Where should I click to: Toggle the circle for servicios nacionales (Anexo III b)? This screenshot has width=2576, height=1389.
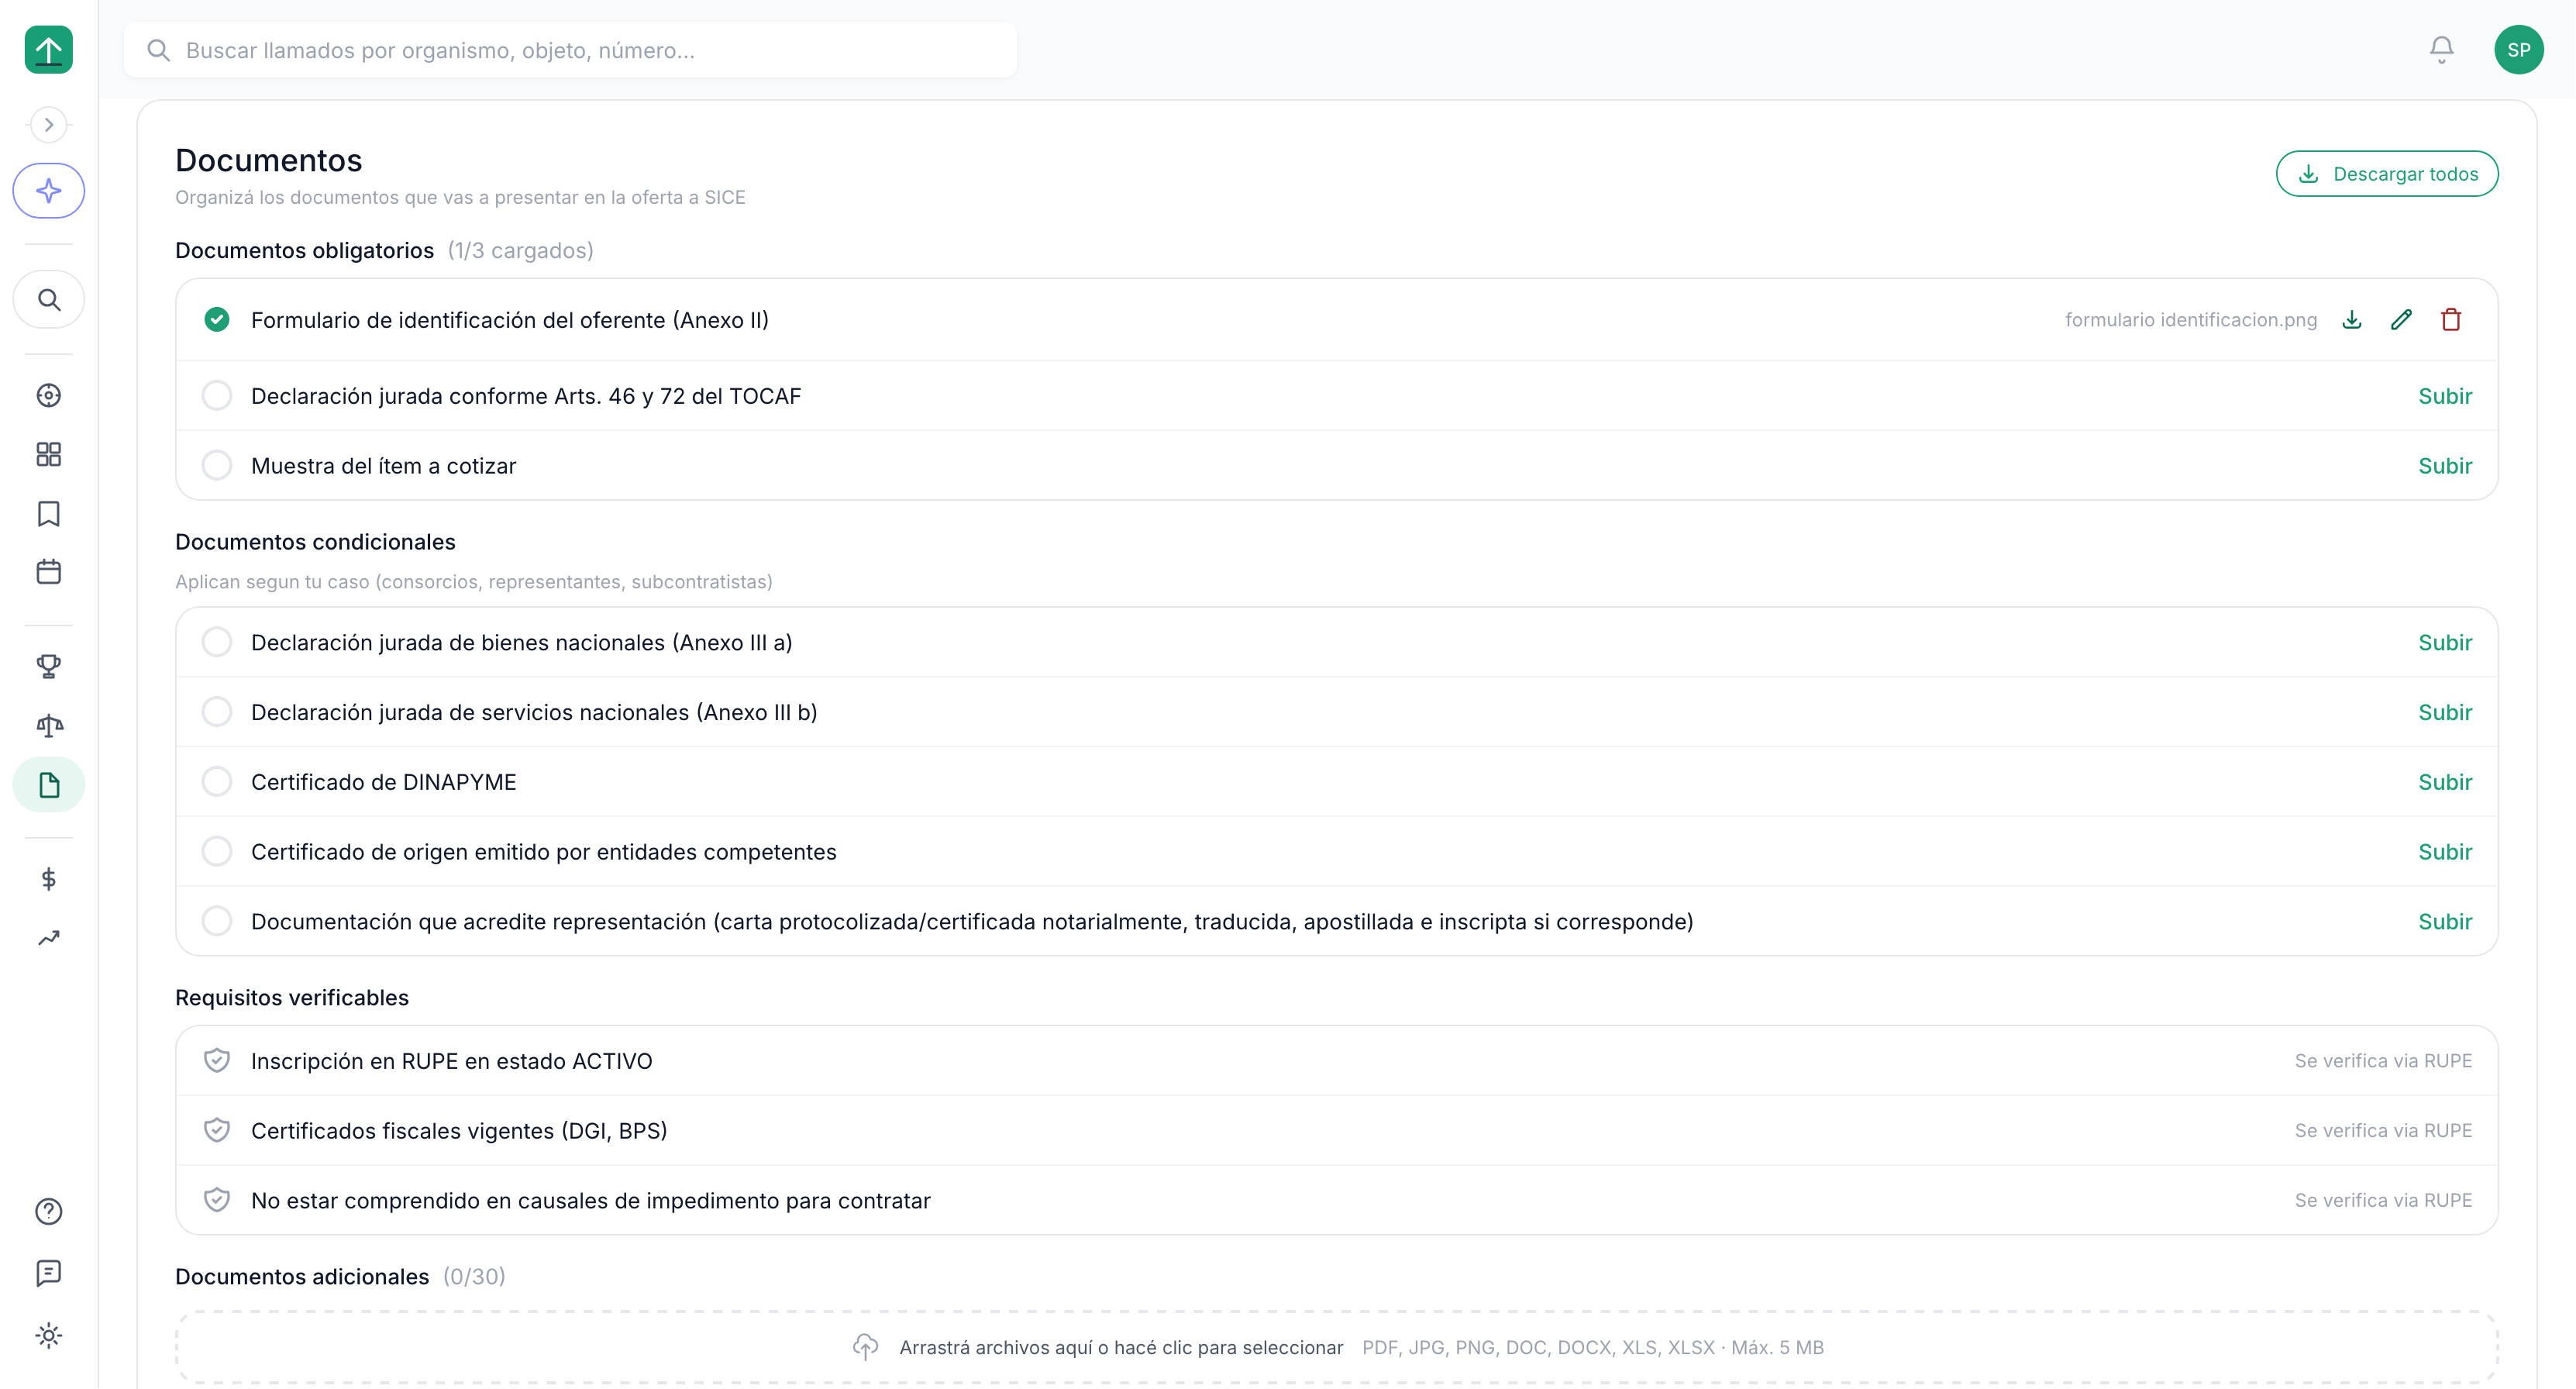(x=216, y=712)
